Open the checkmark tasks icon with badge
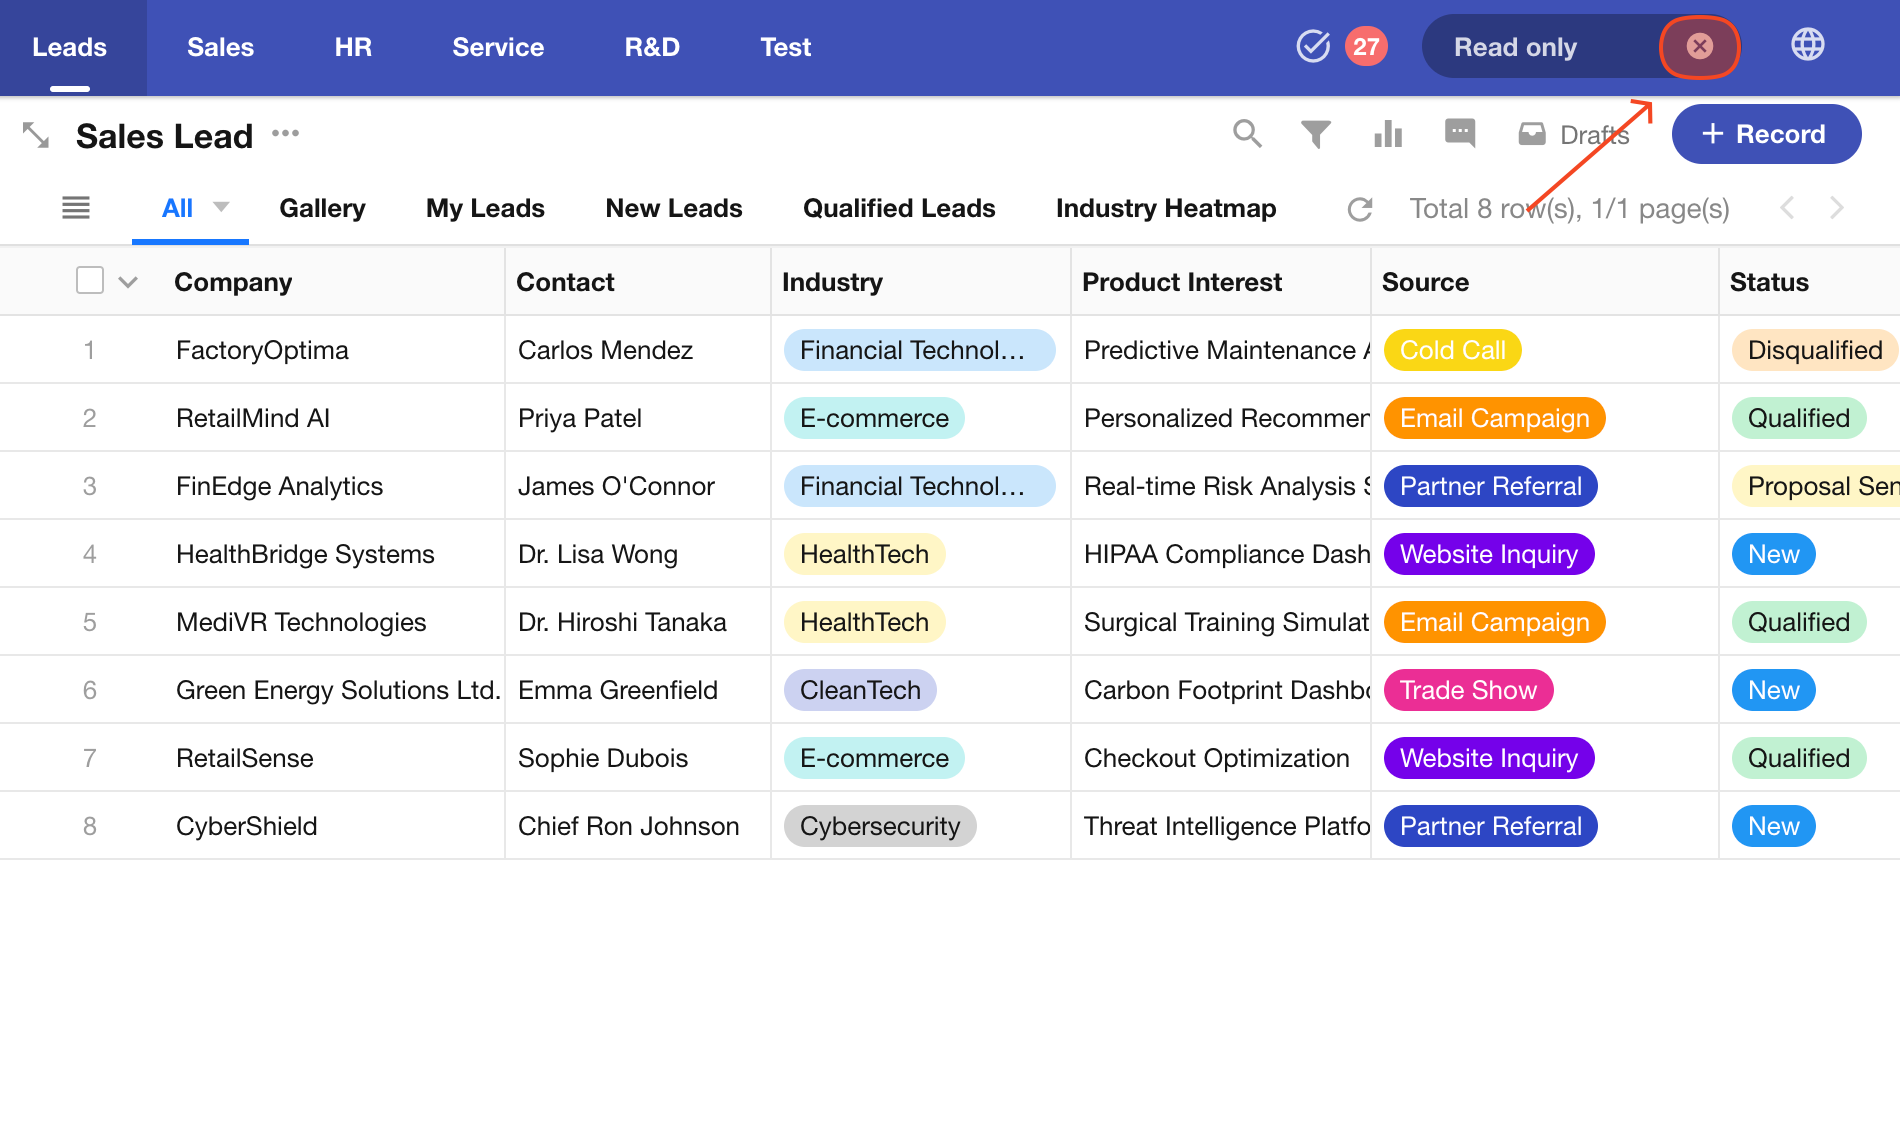Image resolution: width=1900 pixels, height=1136 pixels. [1313, 46]
